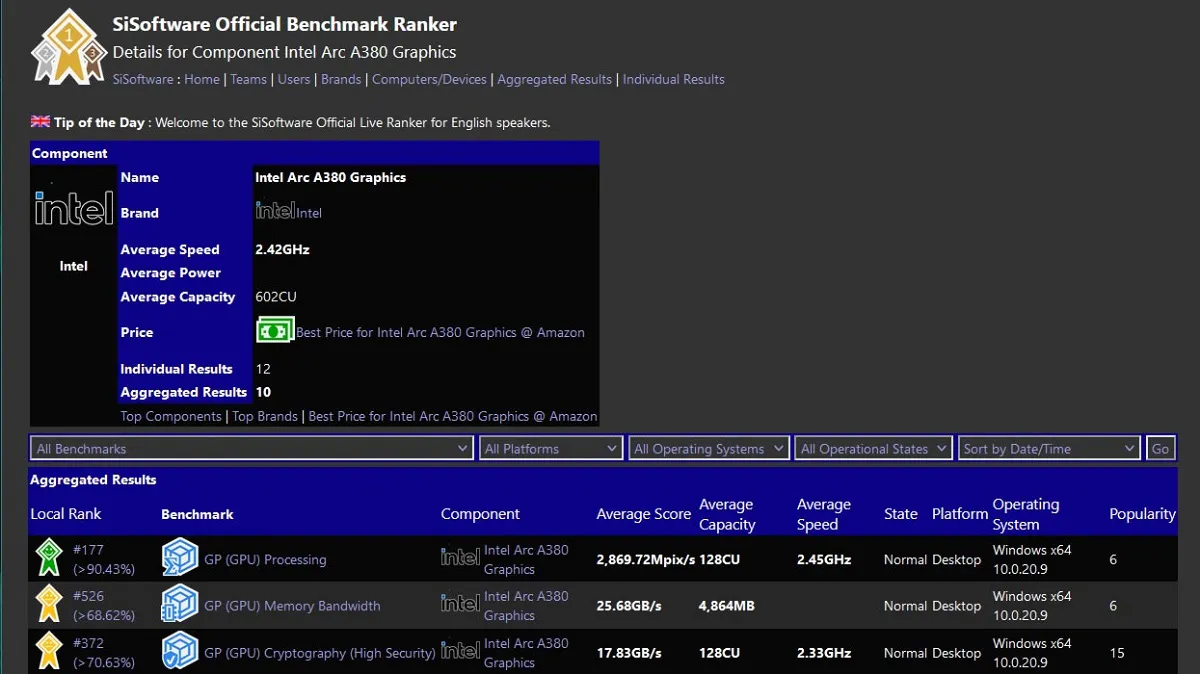Open Best Price link in Price row
The height and width of the screenshot is (674, 1200).
(440, 332)
